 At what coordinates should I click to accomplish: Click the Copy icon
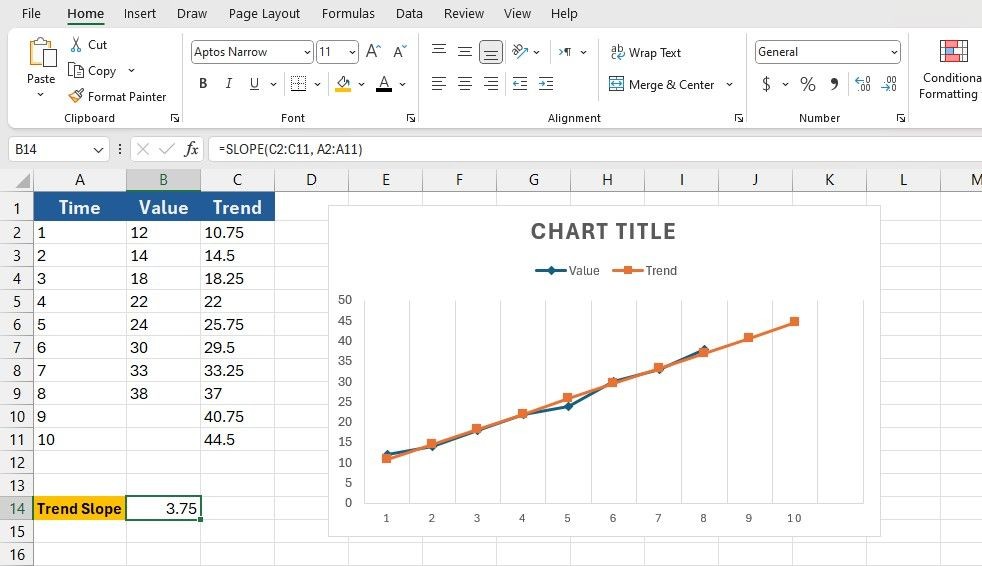point(76,70)
